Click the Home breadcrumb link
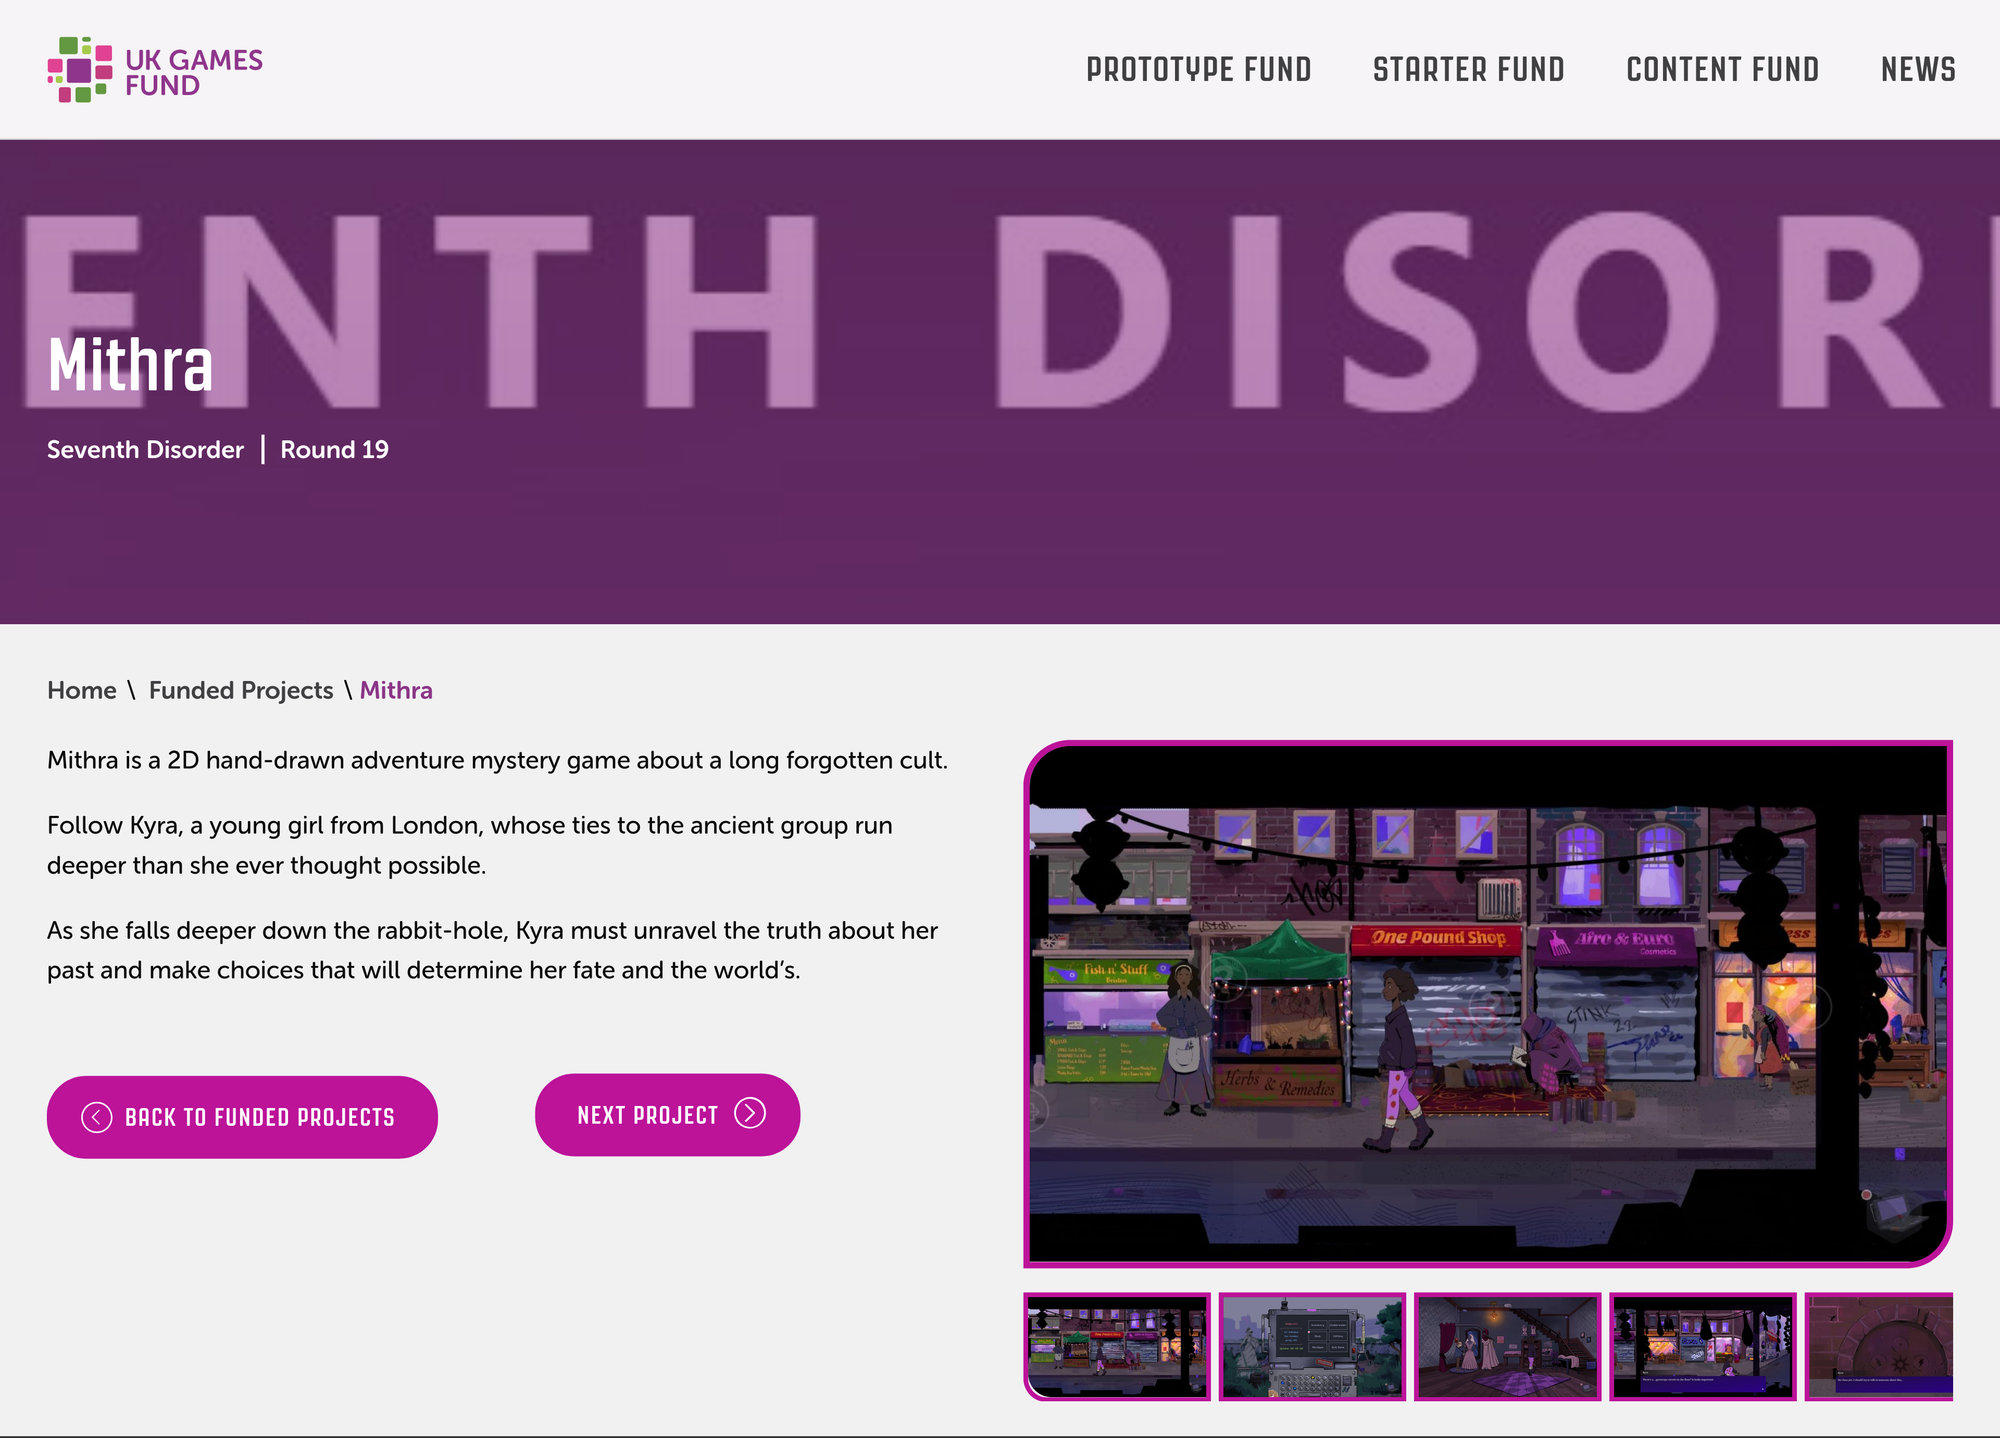The width and height of the screenshot is (2000, 1438). 82,691
